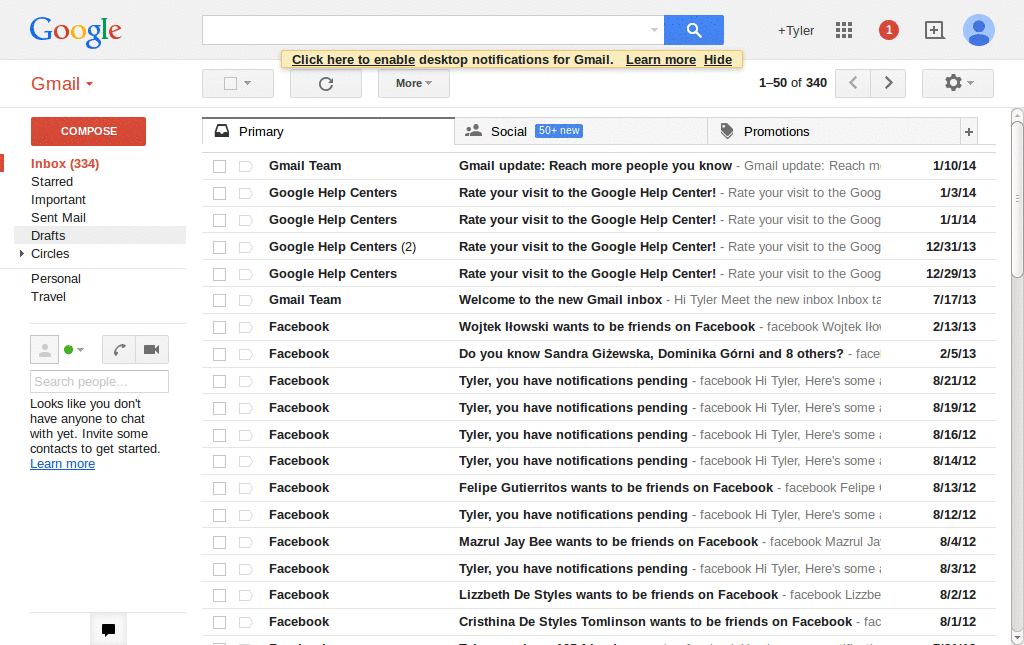Toggle the select-all checkbox in toolbar
Image resolution: width=1024 pixels, height=645 pixels.
click(230, 84)
